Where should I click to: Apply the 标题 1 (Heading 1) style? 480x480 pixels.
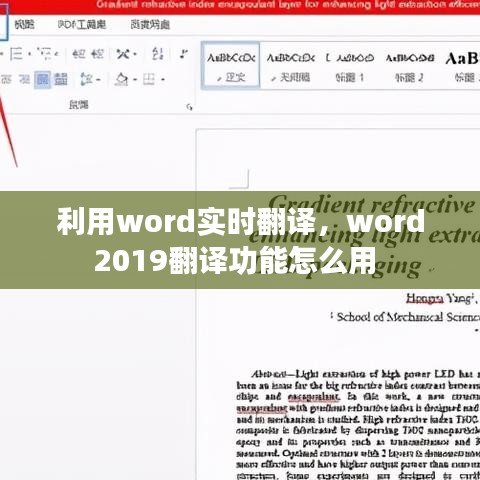pyautogui.click(x=350, y=67)
